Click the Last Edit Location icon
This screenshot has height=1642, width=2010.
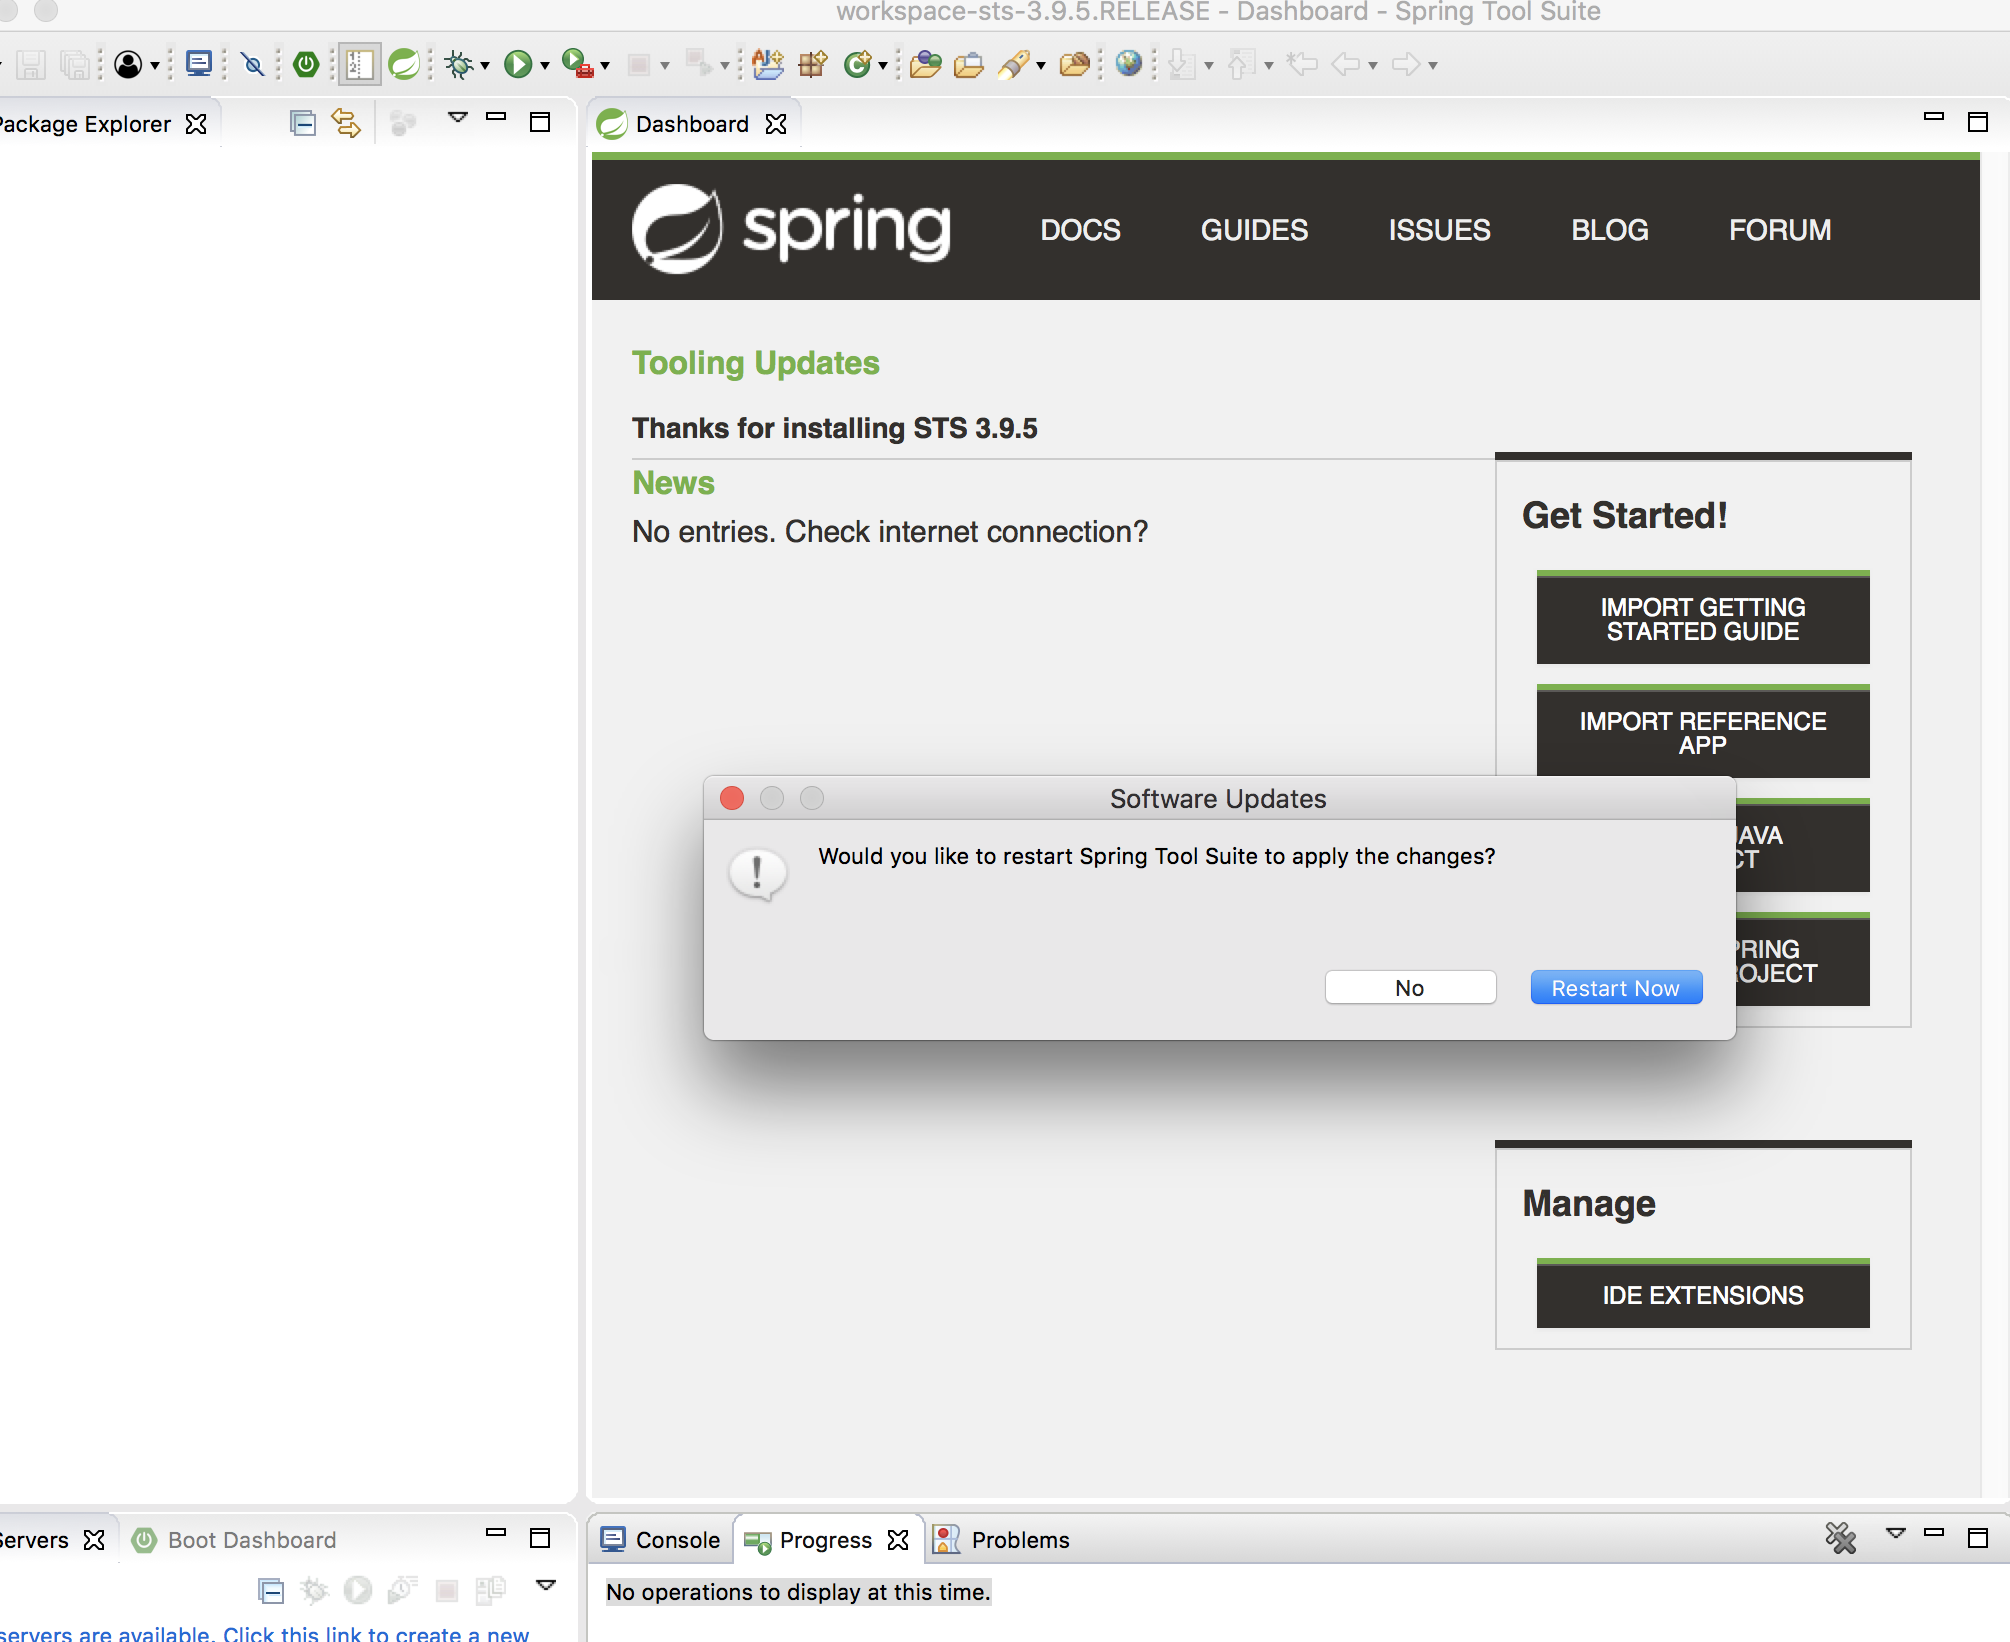1301,65
